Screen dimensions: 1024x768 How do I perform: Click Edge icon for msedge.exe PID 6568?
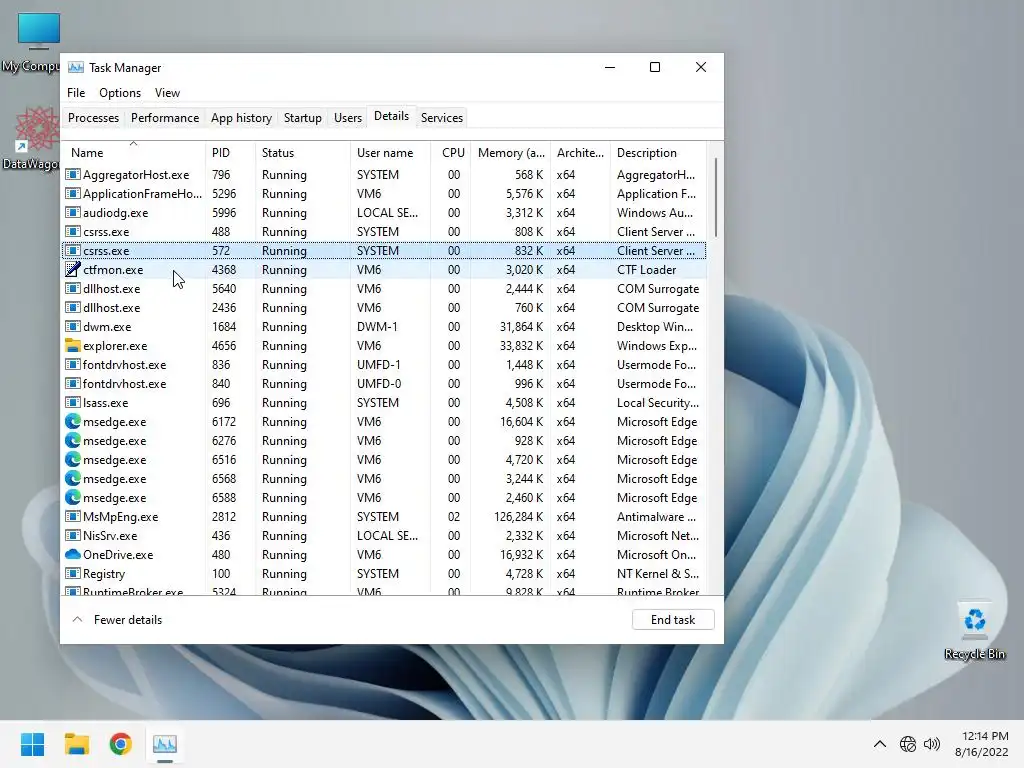pos(72,479)
